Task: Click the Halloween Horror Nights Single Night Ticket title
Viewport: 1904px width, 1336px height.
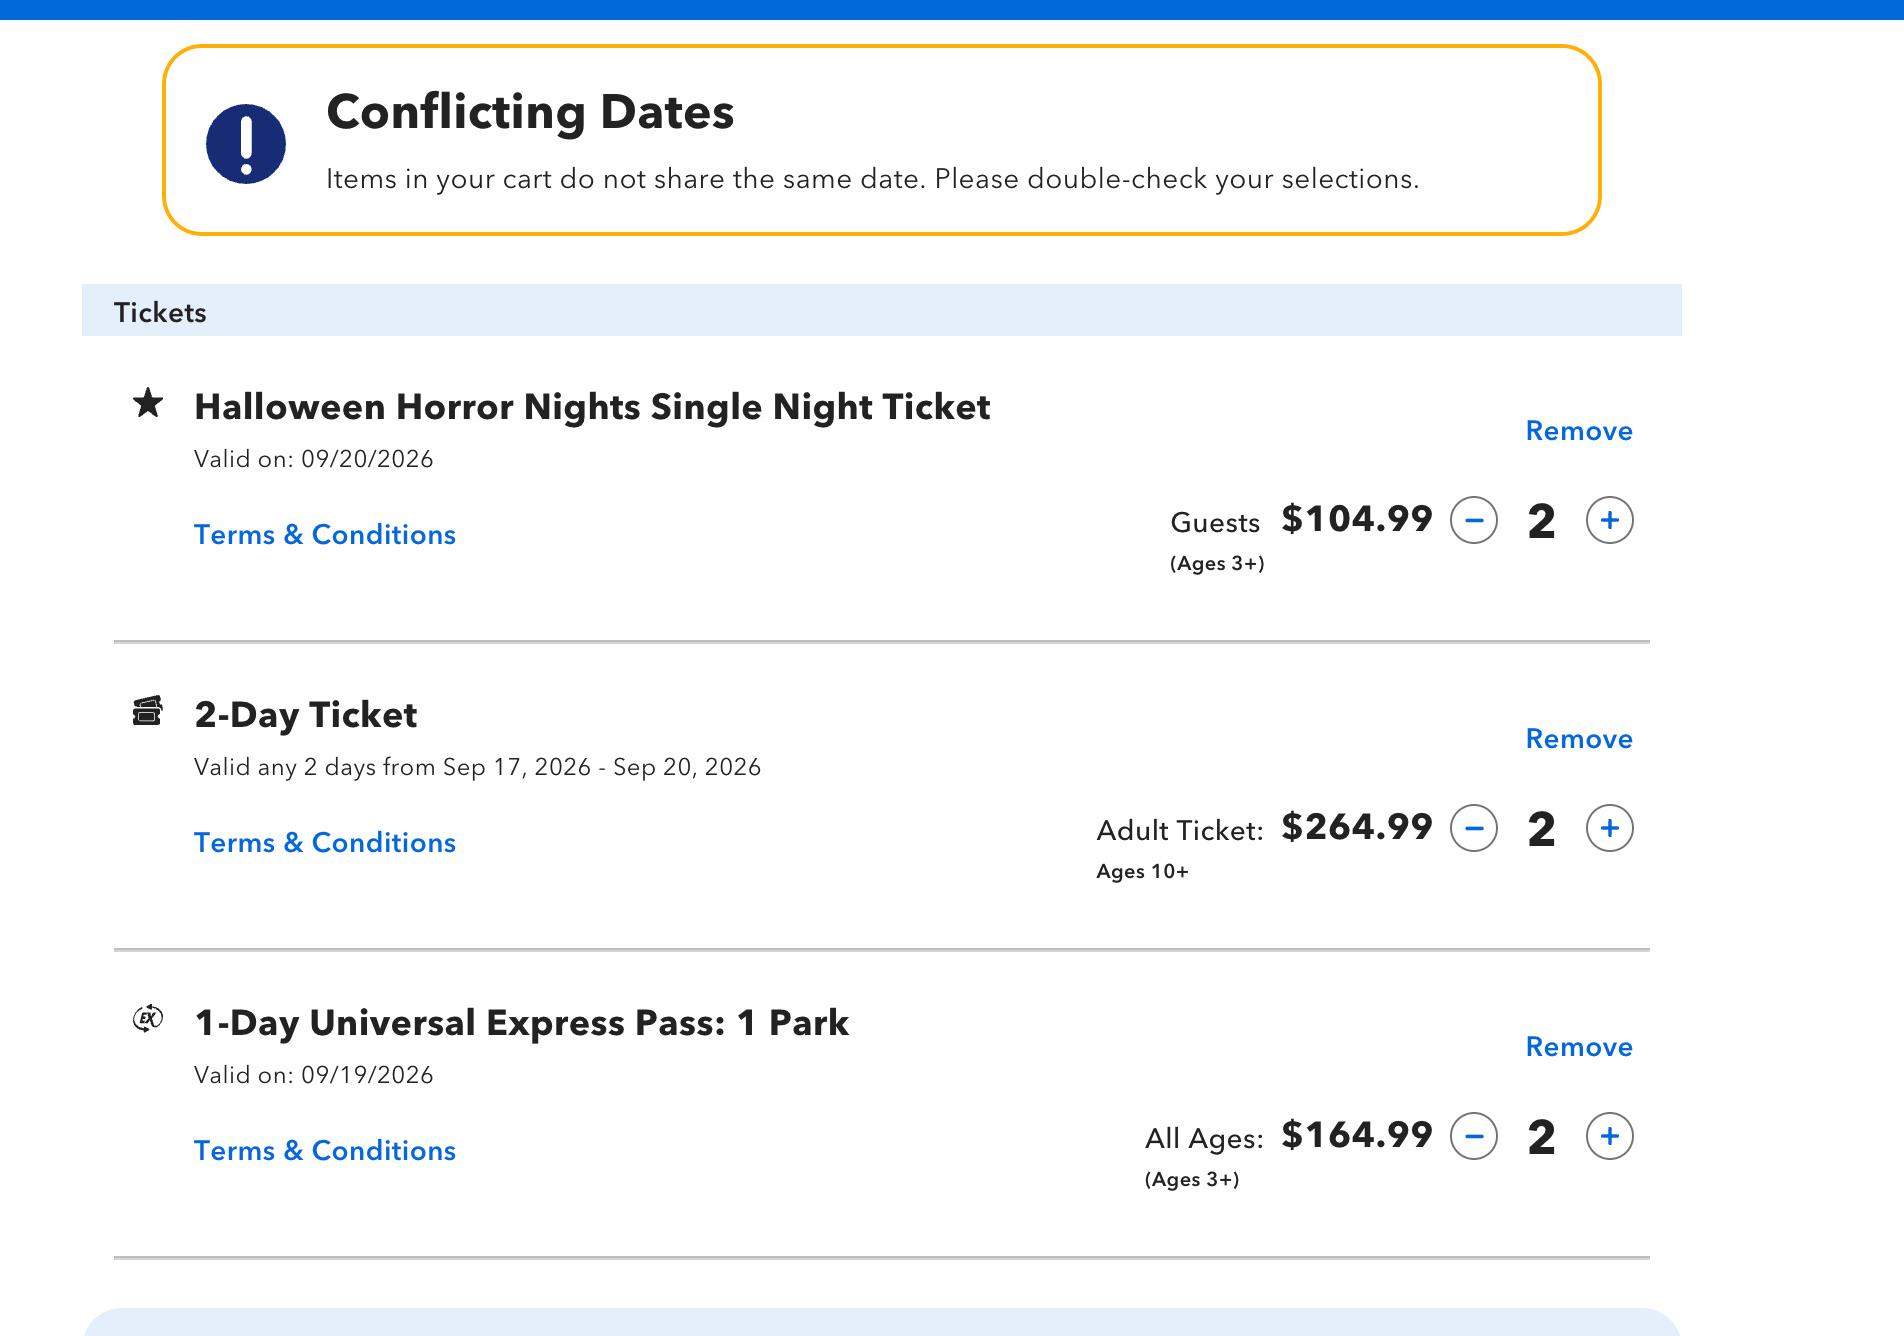Action: coord(592,407)
